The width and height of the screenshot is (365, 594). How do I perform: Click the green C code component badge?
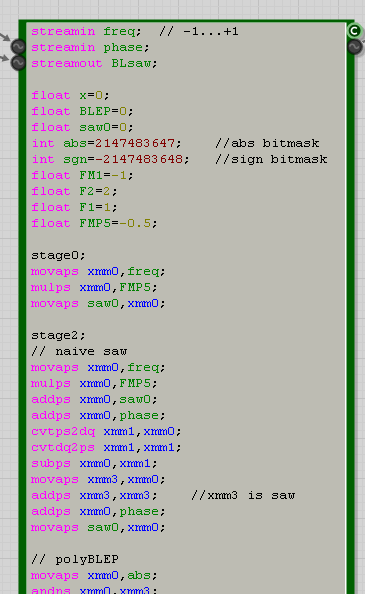(354, 30)
